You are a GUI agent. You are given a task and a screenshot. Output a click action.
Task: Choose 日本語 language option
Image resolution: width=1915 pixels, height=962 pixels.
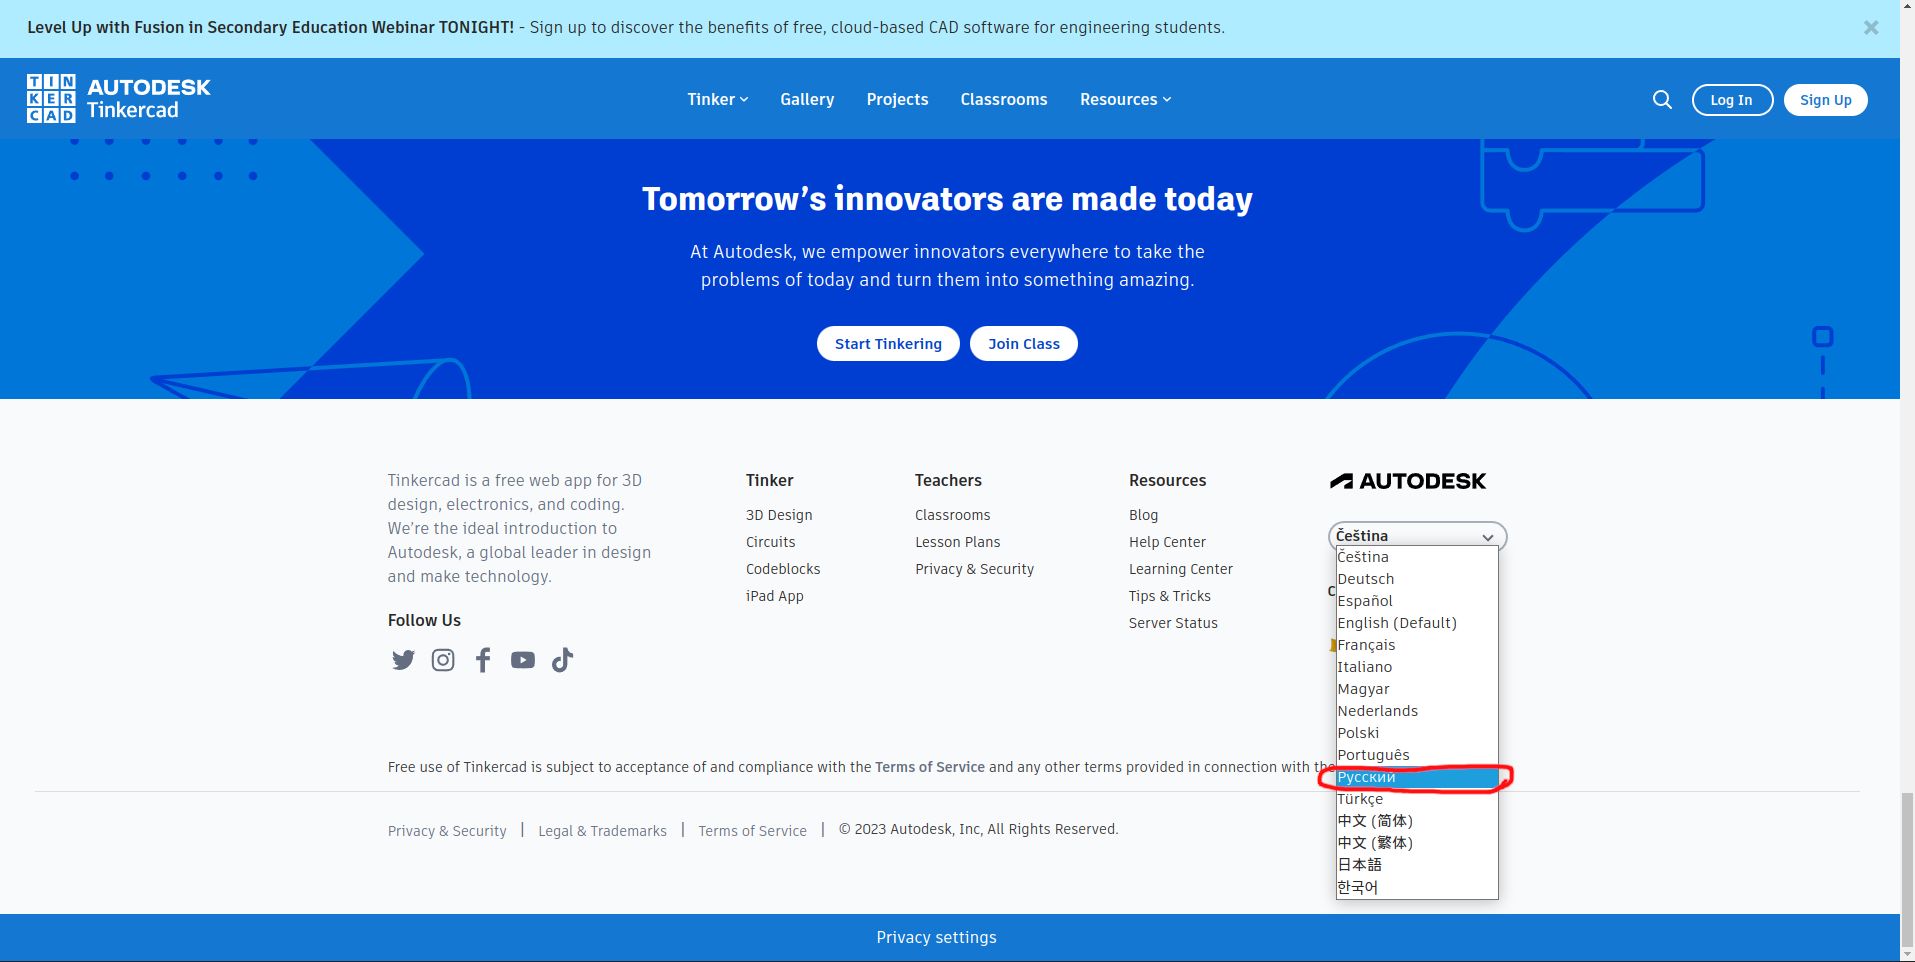tap(1417, 865)
